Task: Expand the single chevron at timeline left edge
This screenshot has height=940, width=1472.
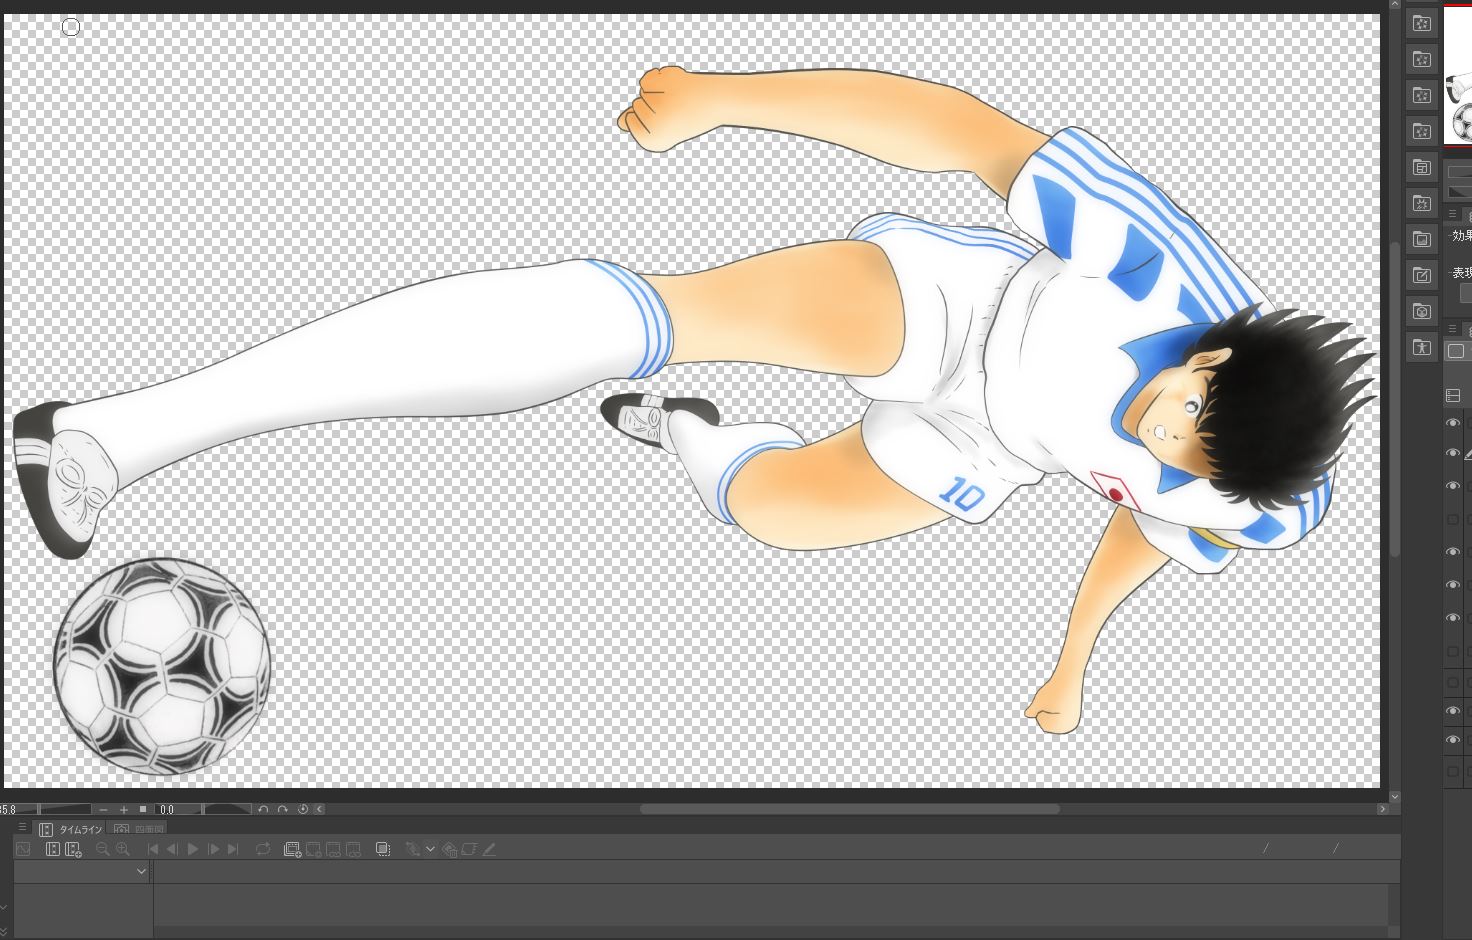Action: pos(4,909)
